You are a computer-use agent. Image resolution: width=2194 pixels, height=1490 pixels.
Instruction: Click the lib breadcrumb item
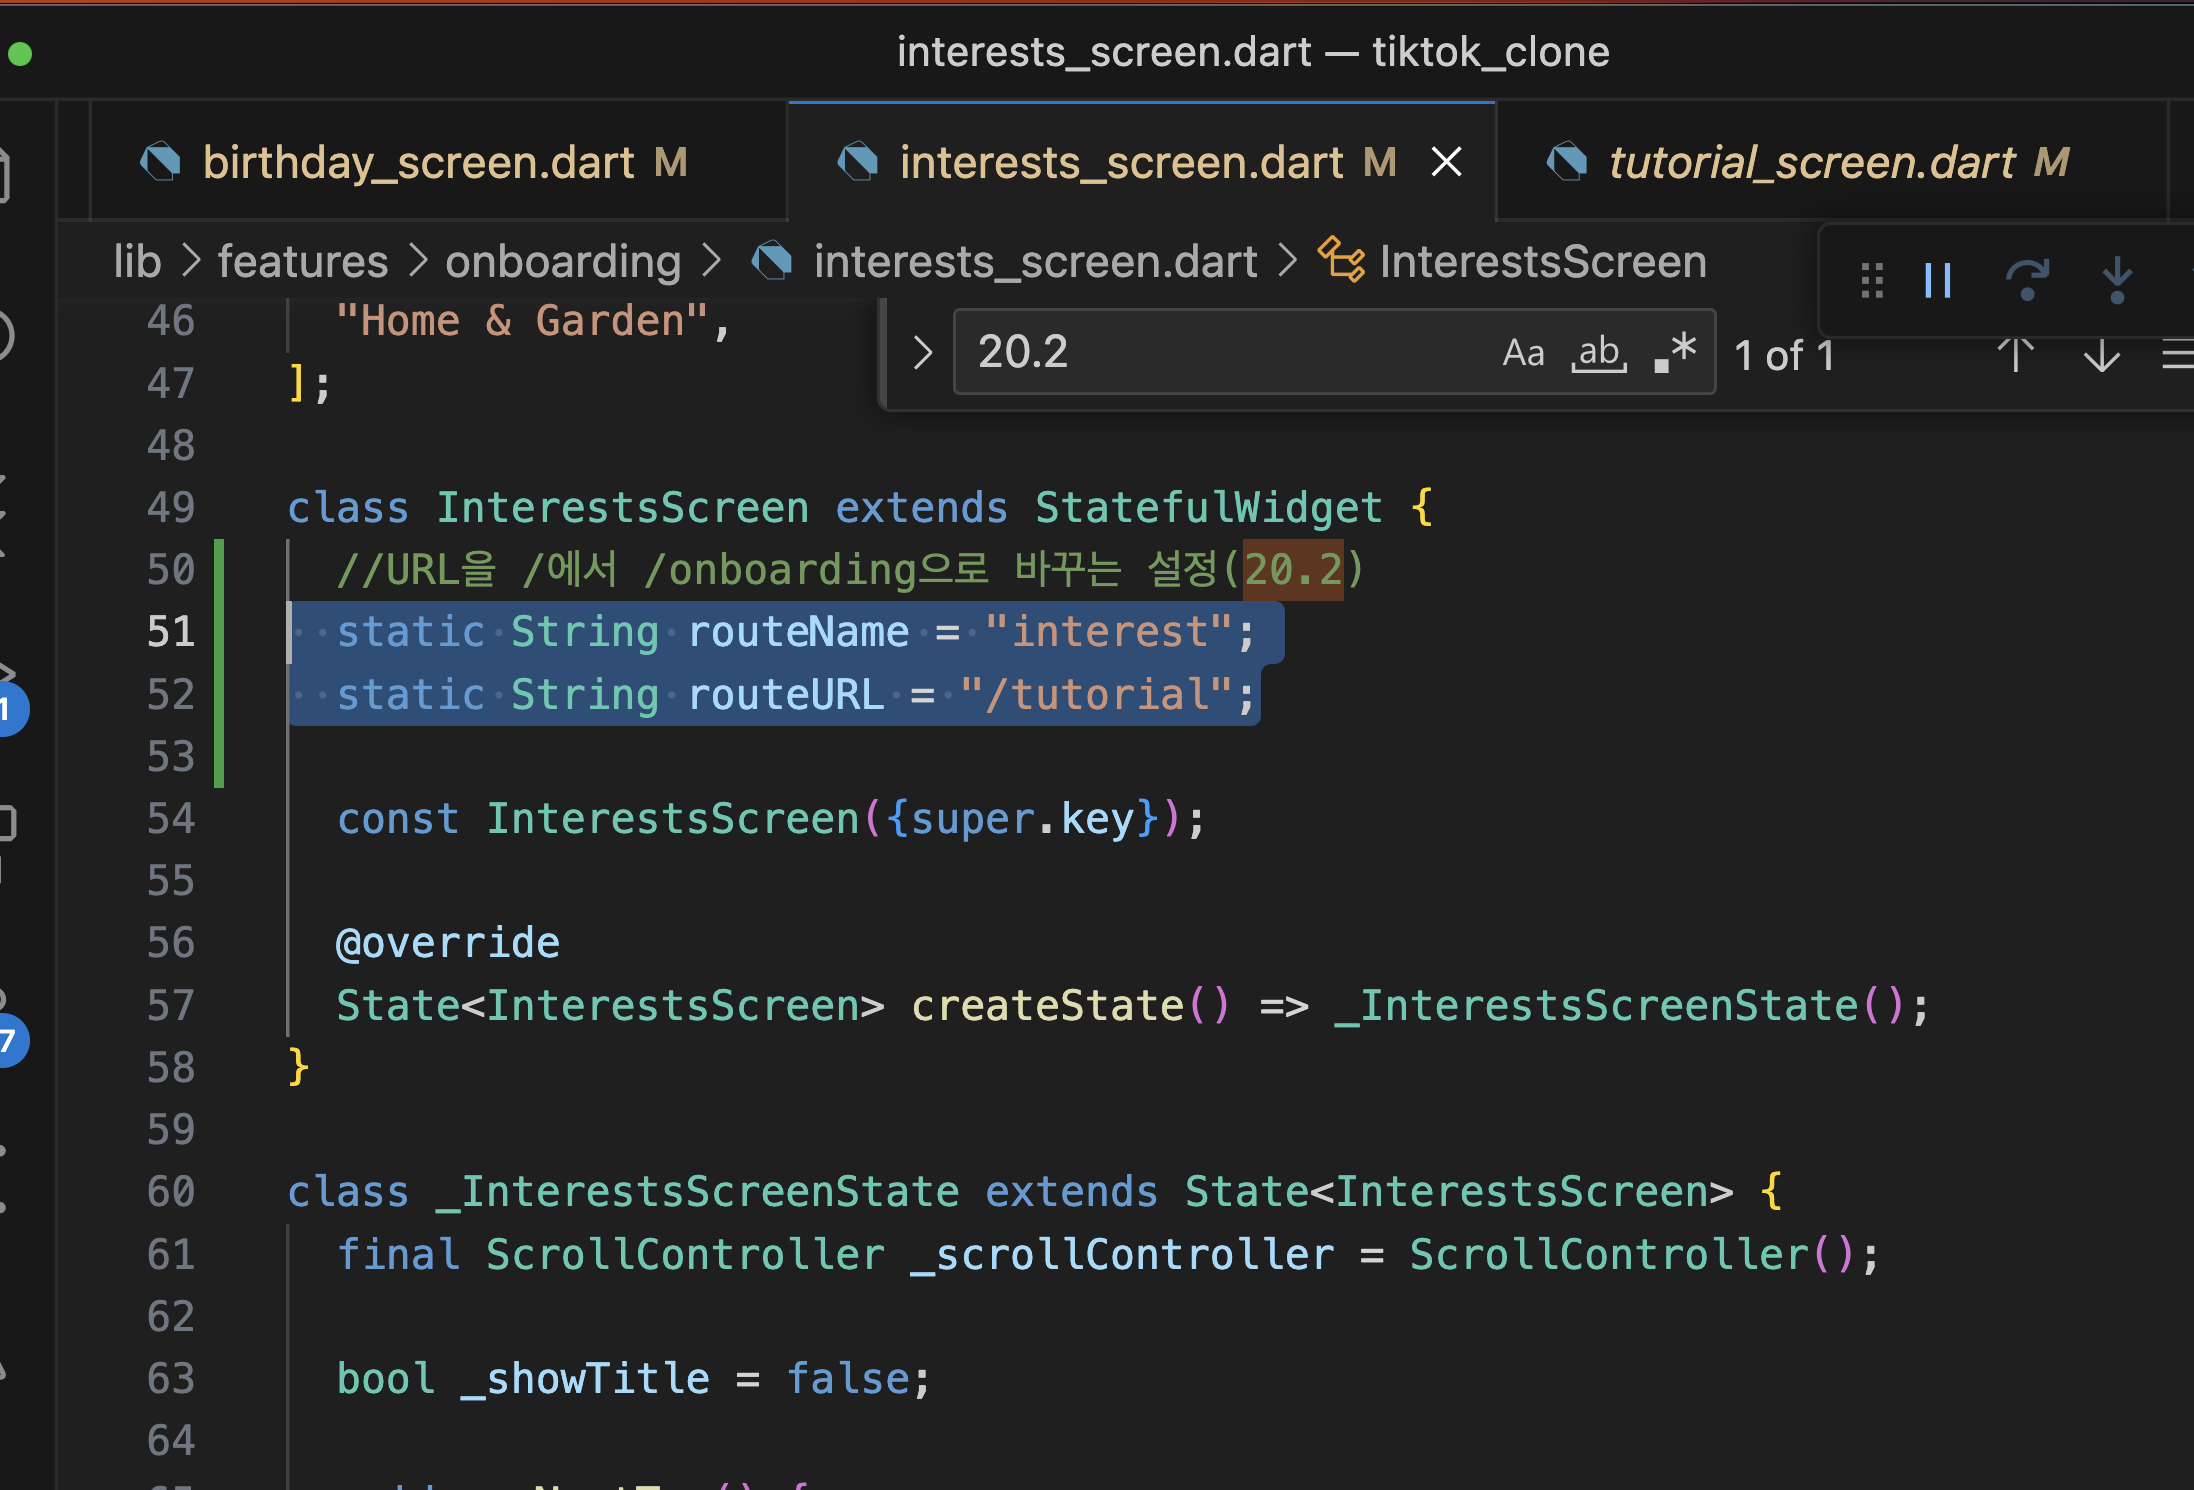tap(137, 262)
